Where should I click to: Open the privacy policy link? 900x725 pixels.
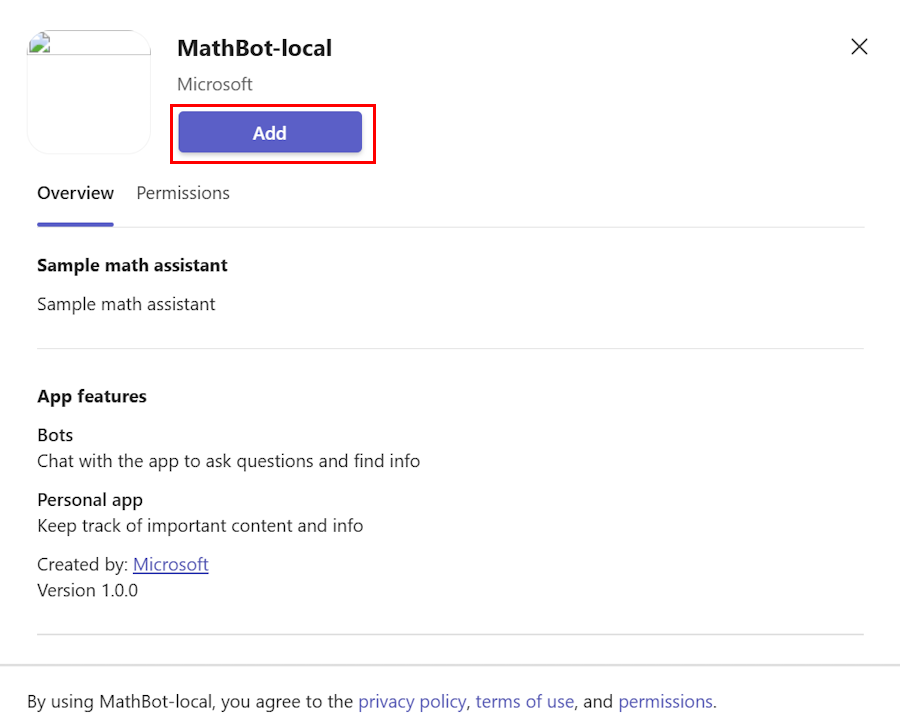point(412,701)
